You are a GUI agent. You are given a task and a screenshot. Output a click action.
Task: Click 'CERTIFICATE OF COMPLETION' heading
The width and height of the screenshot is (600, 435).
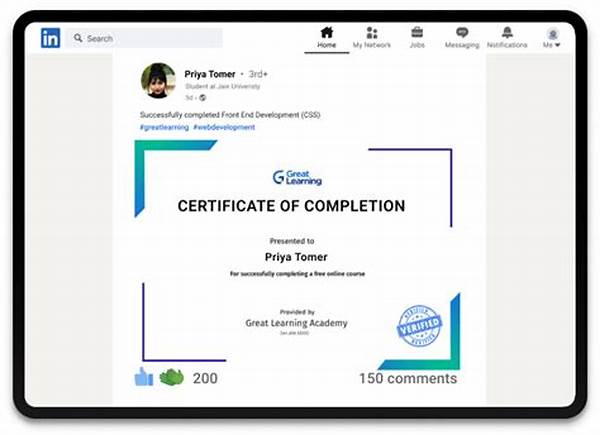coord(291,206)
